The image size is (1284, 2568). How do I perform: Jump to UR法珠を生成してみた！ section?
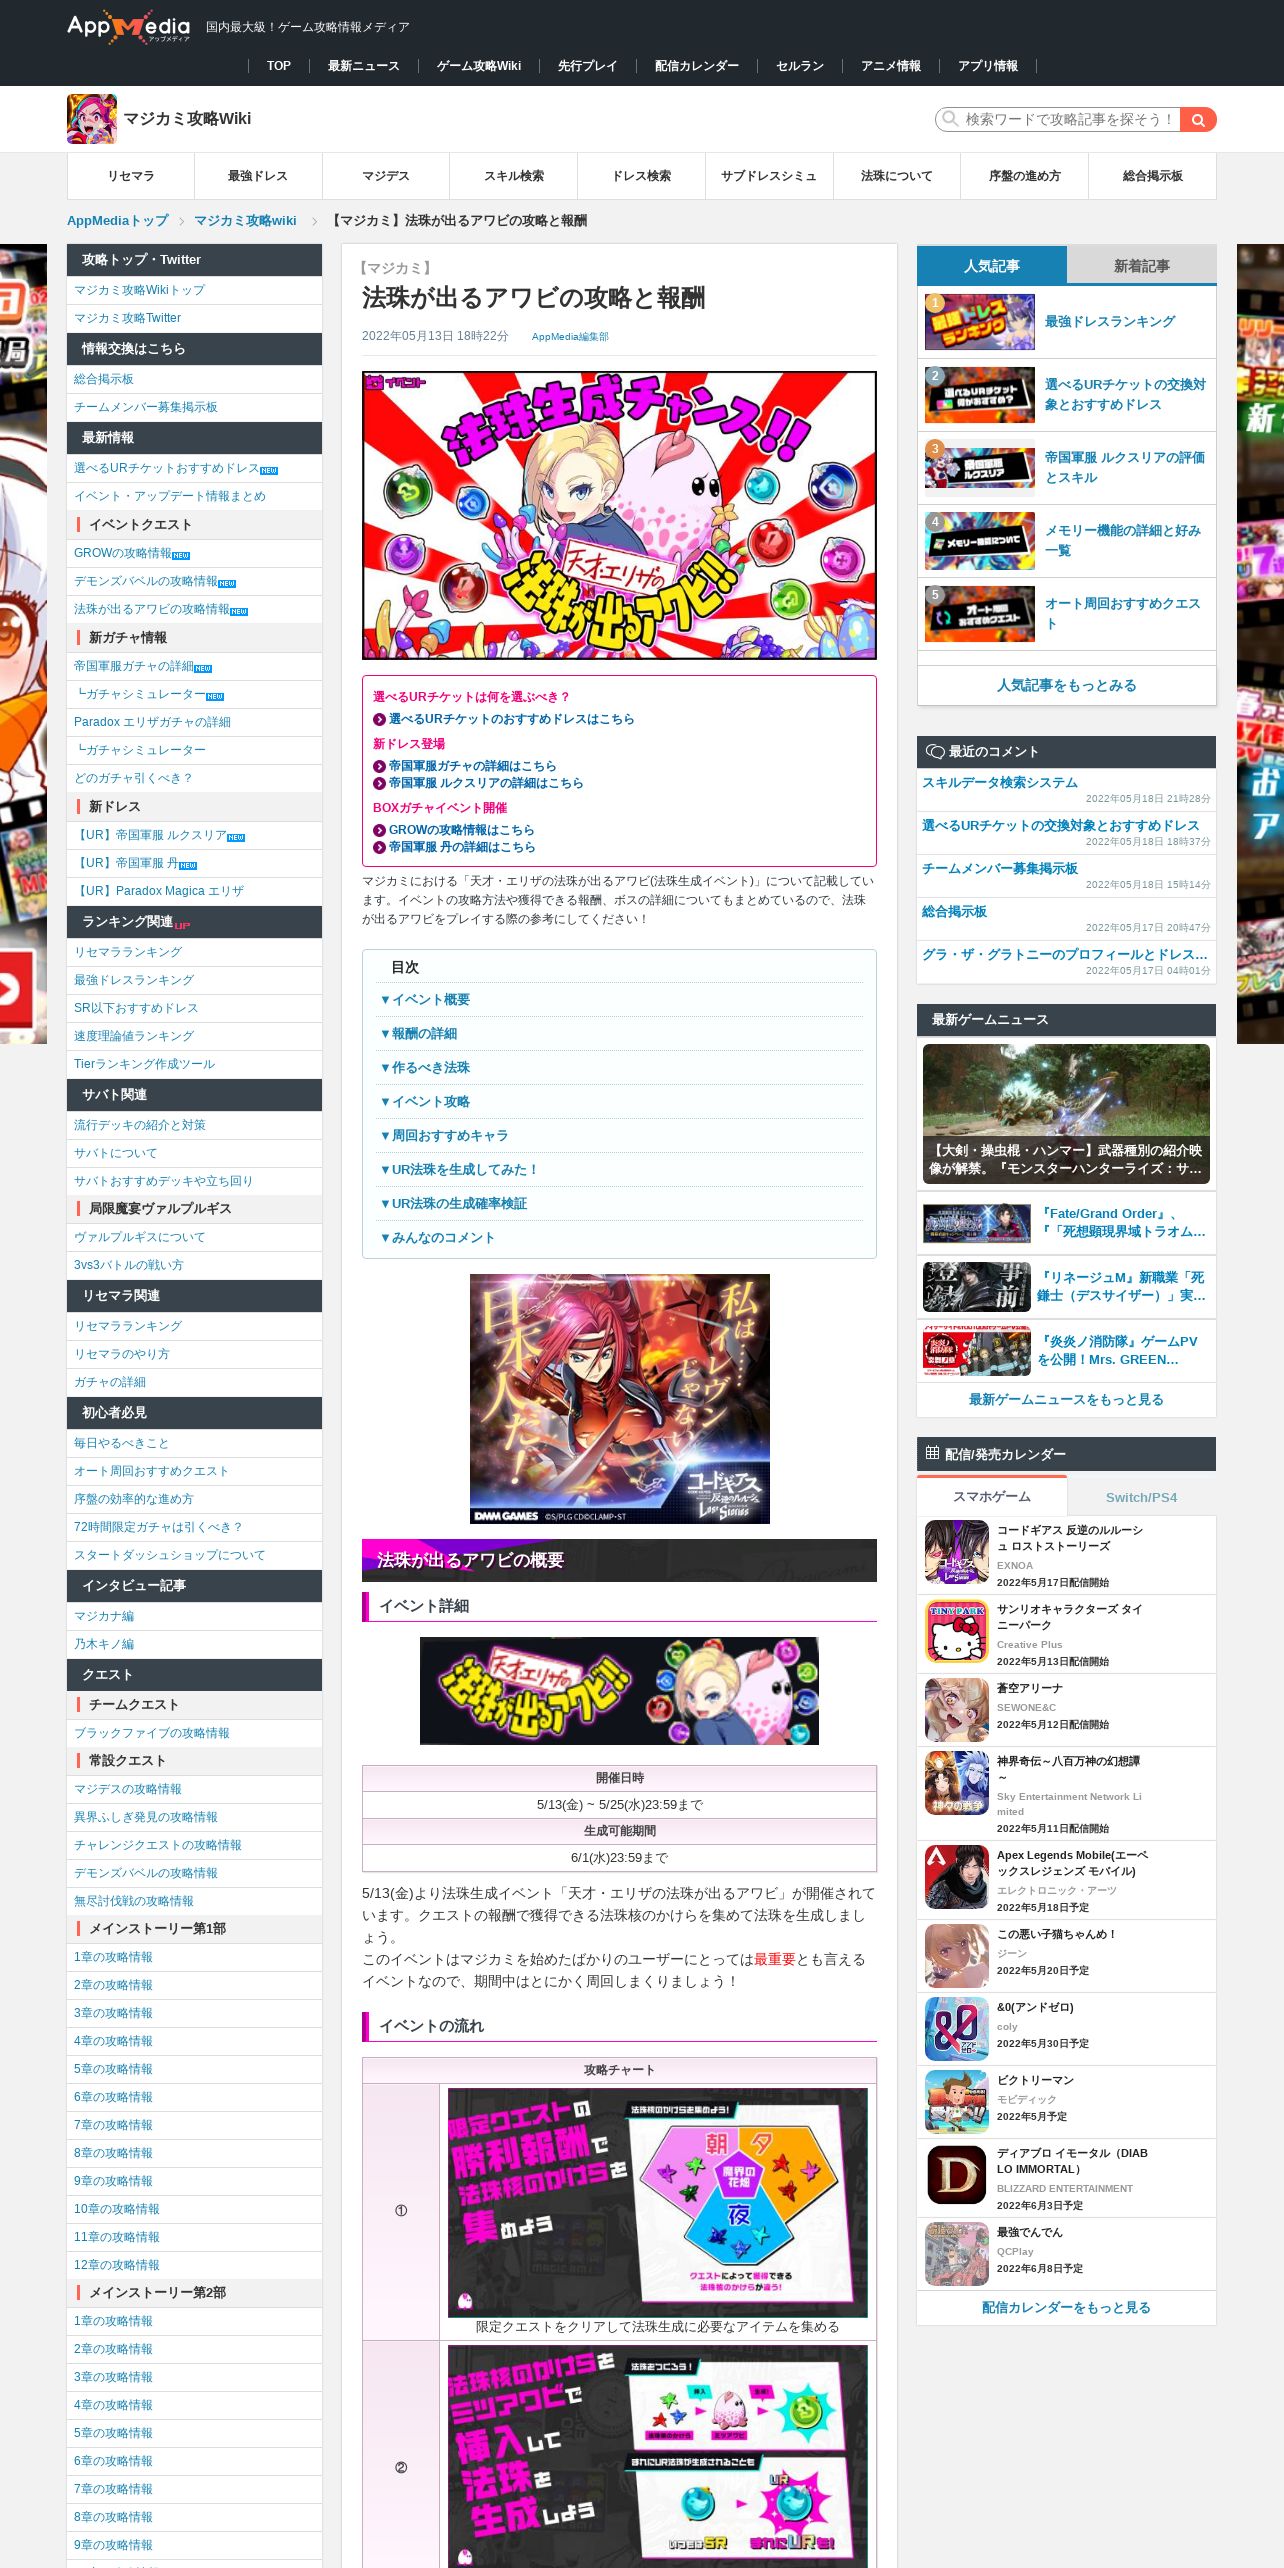[460, 1170]
